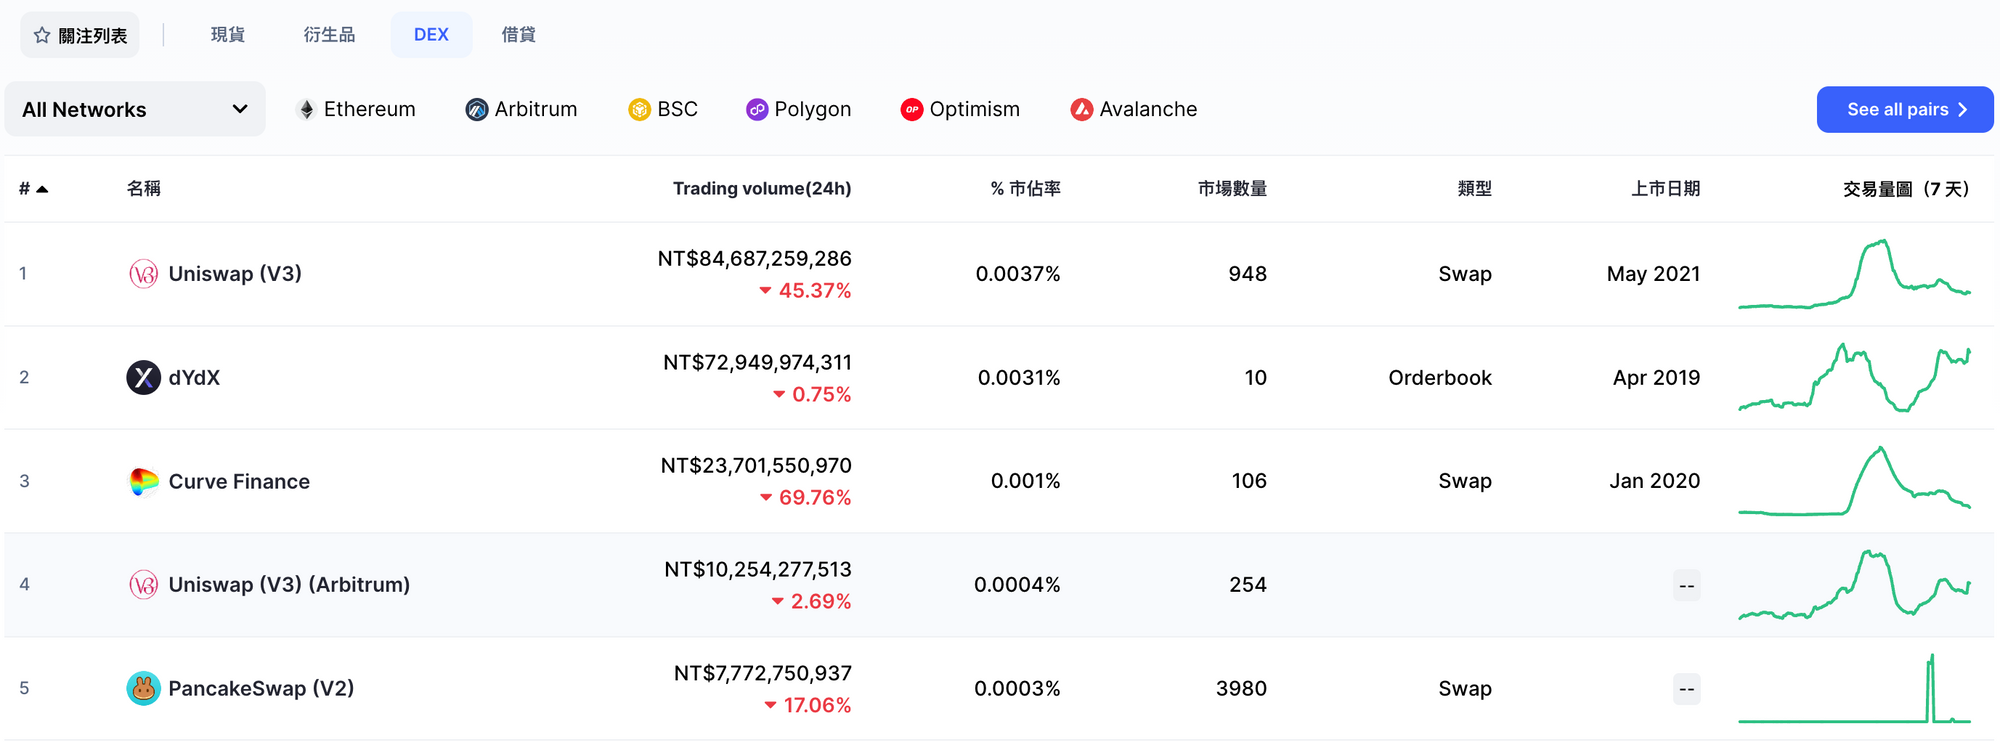Filter by Avalanche network

[1134, 110]
